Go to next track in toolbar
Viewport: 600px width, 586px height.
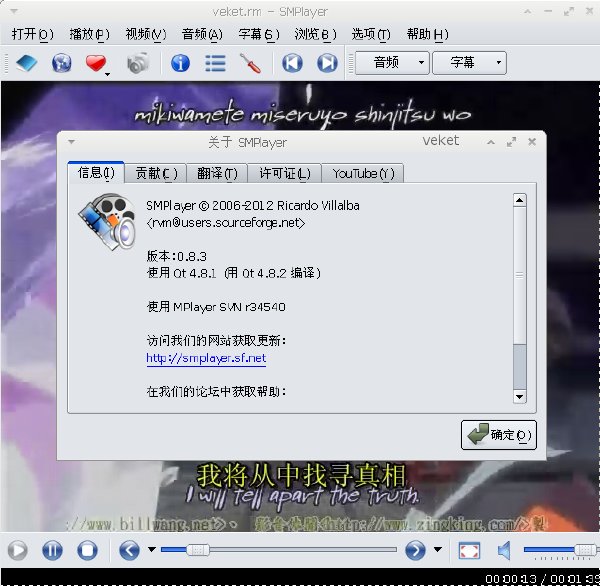pos(328,63)
